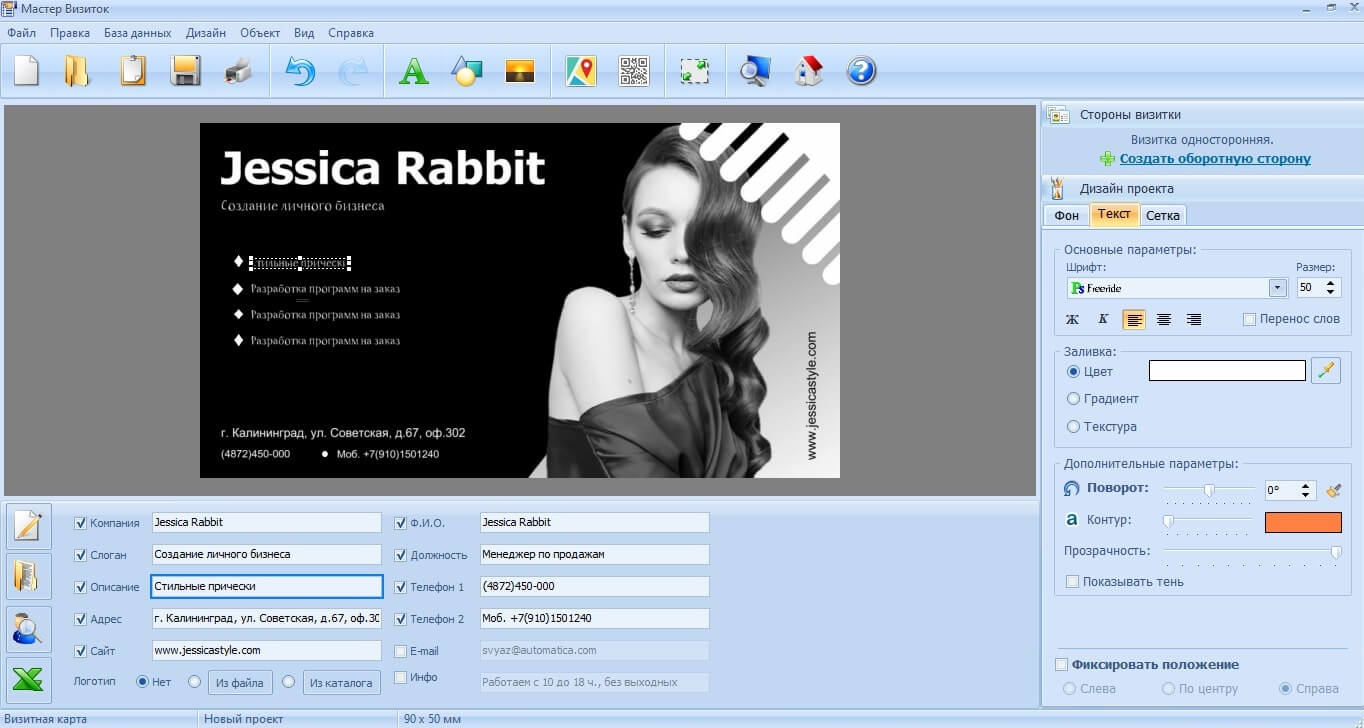Open the Excel export icon at bottom left
The image size is (1364, 728).
(x=29, y=680)
